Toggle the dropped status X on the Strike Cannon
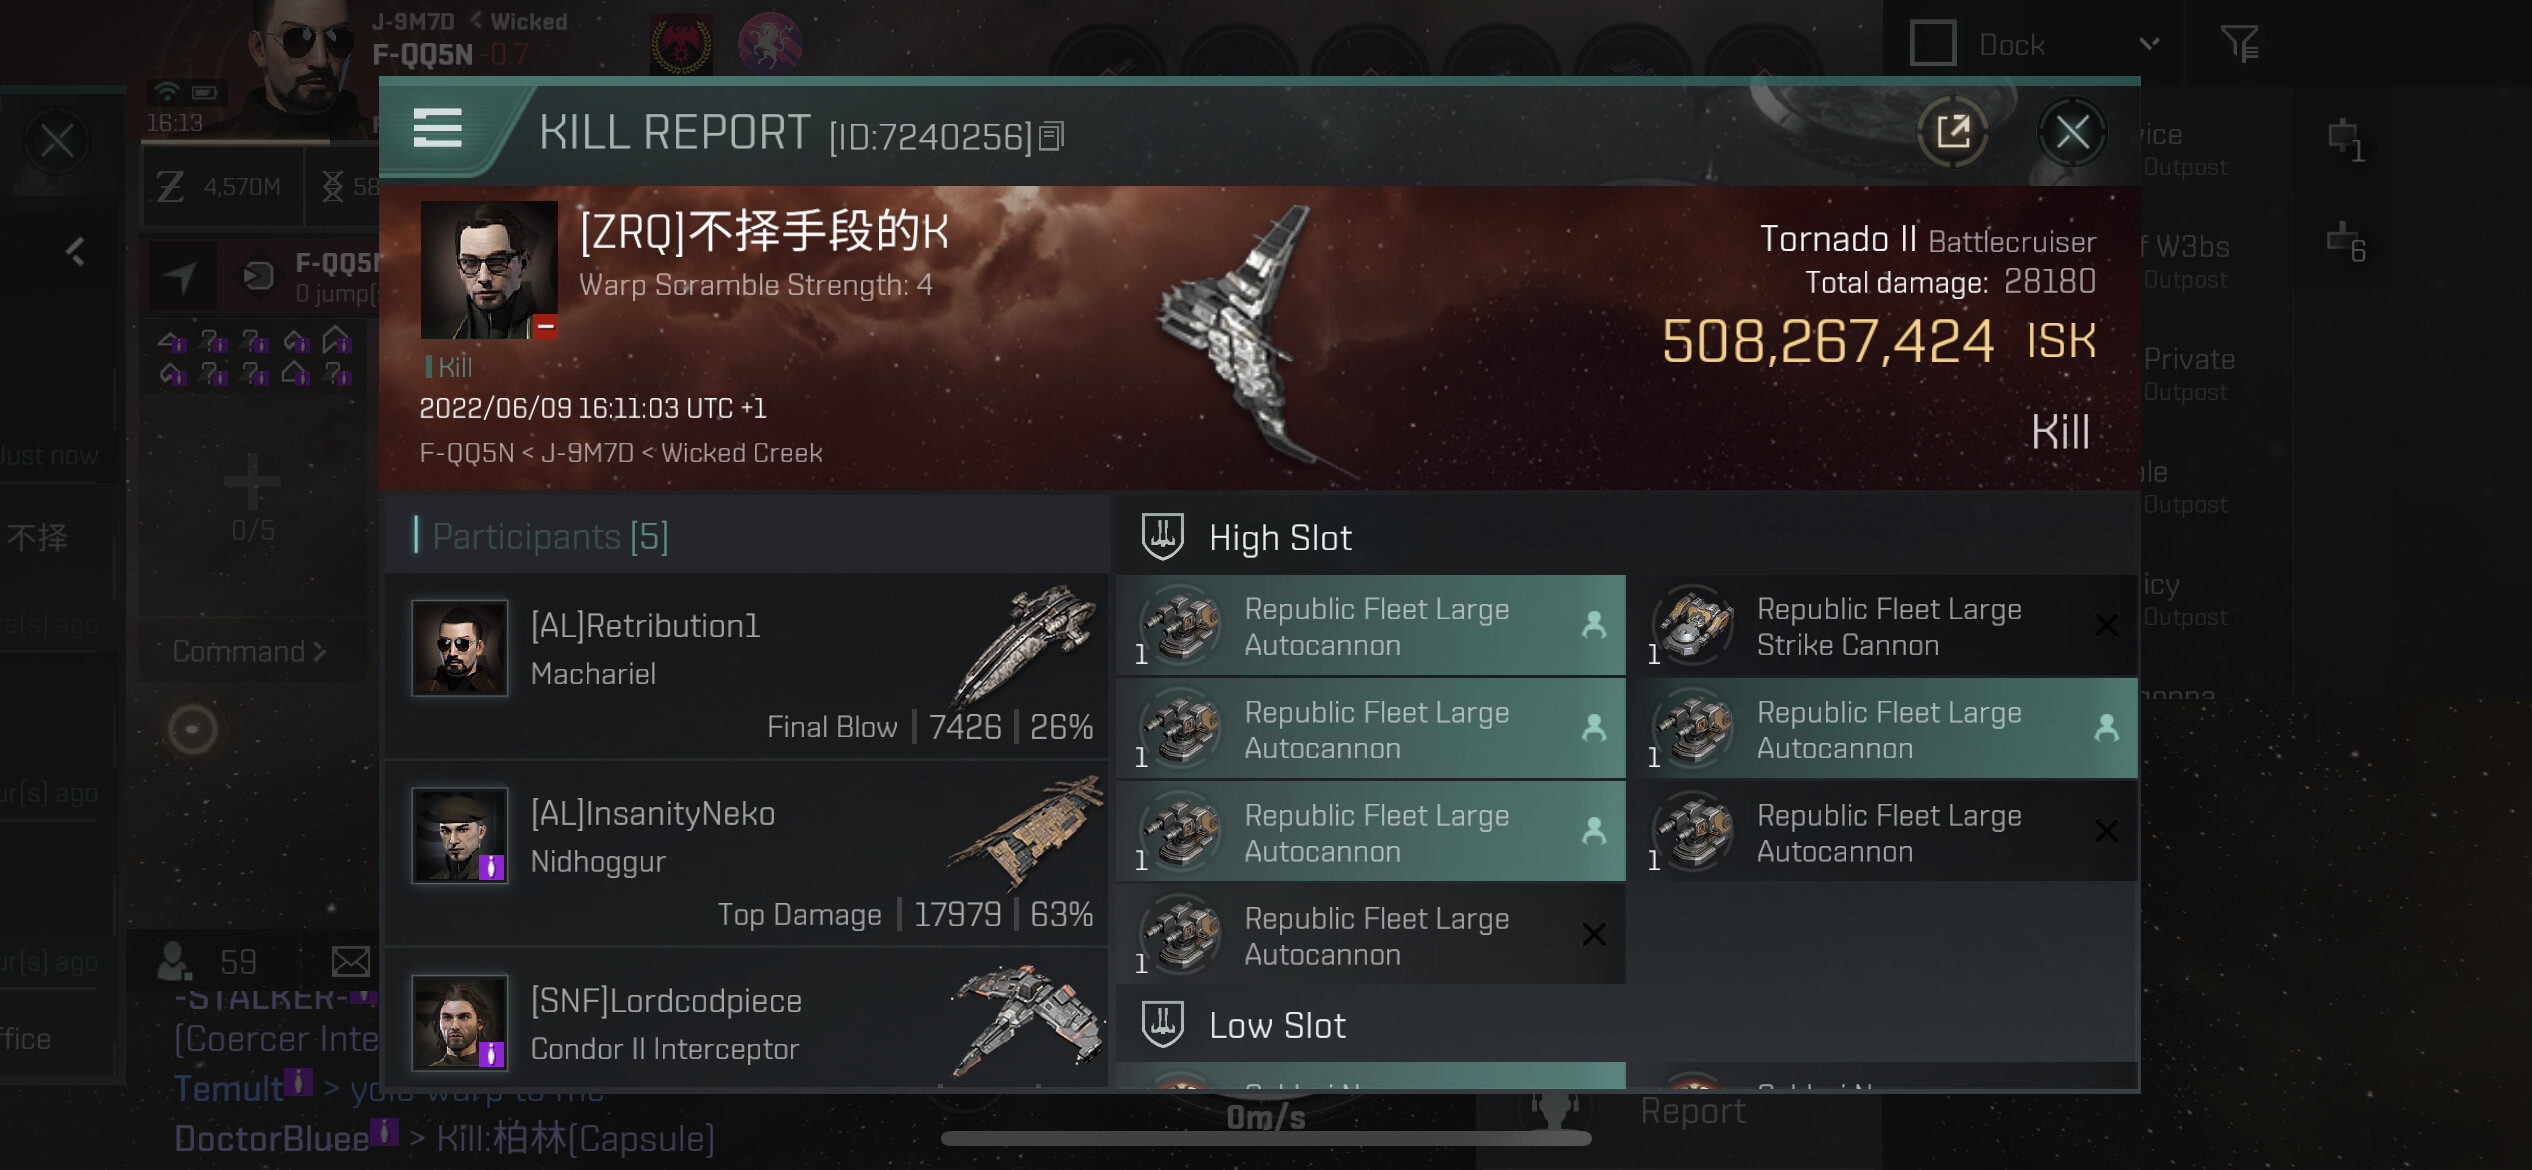 (x=2106, y=625)
